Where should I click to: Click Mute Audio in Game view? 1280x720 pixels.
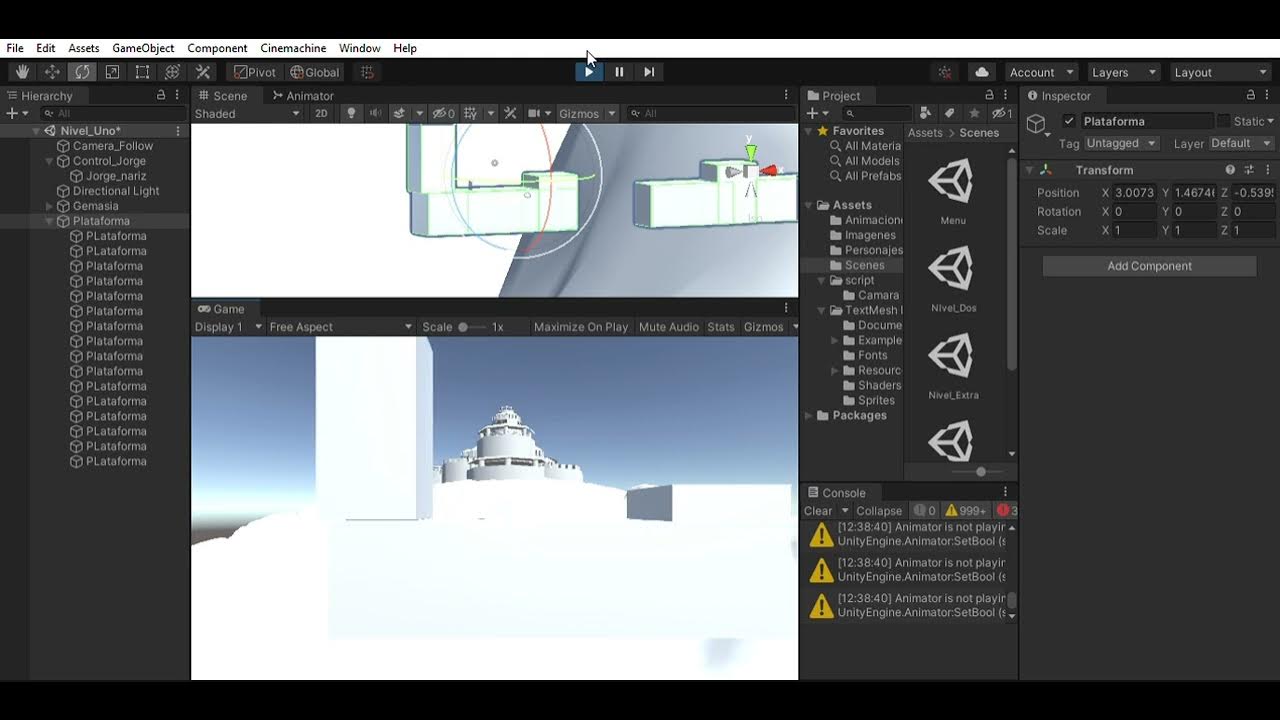(669, 327)
